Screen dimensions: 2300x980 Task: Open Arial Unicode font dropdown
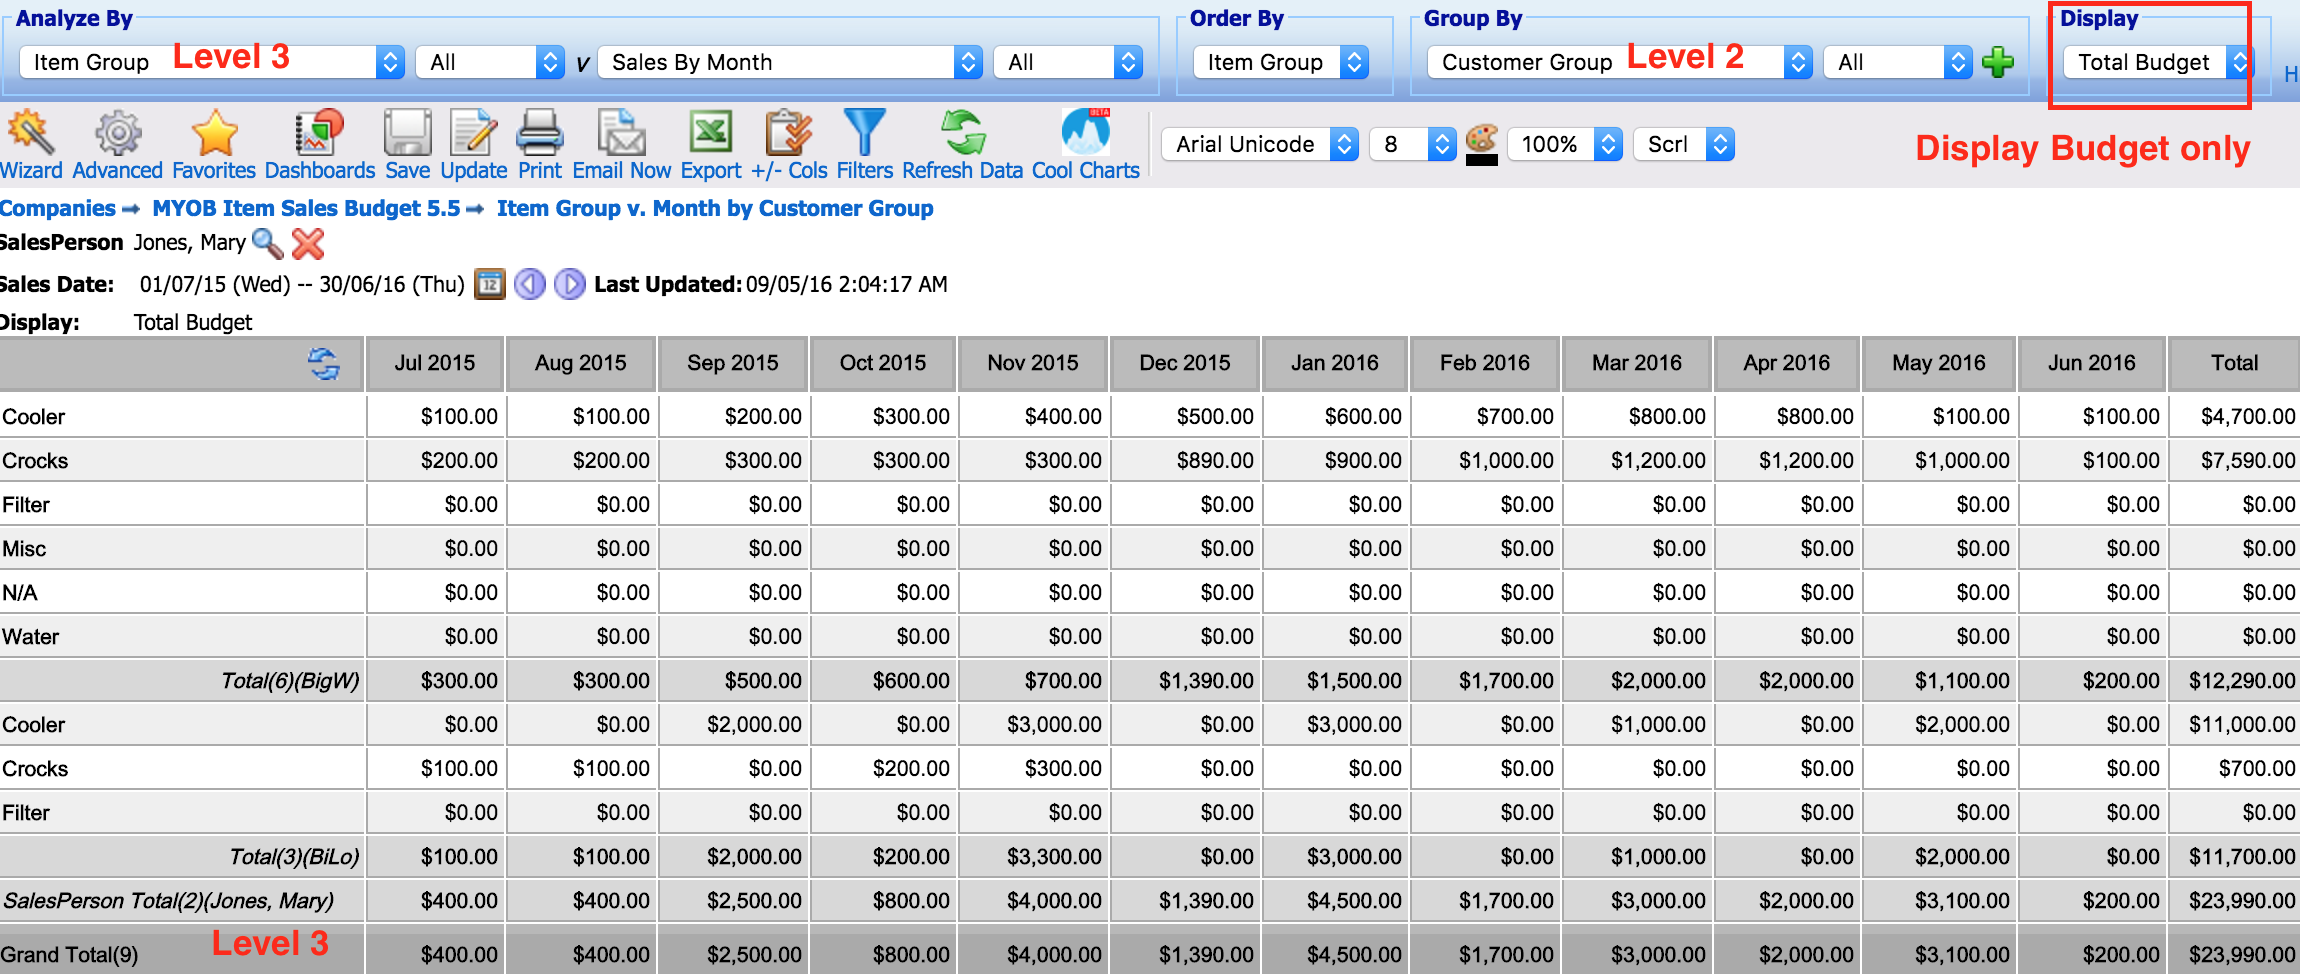click(x=1260, y=144)
